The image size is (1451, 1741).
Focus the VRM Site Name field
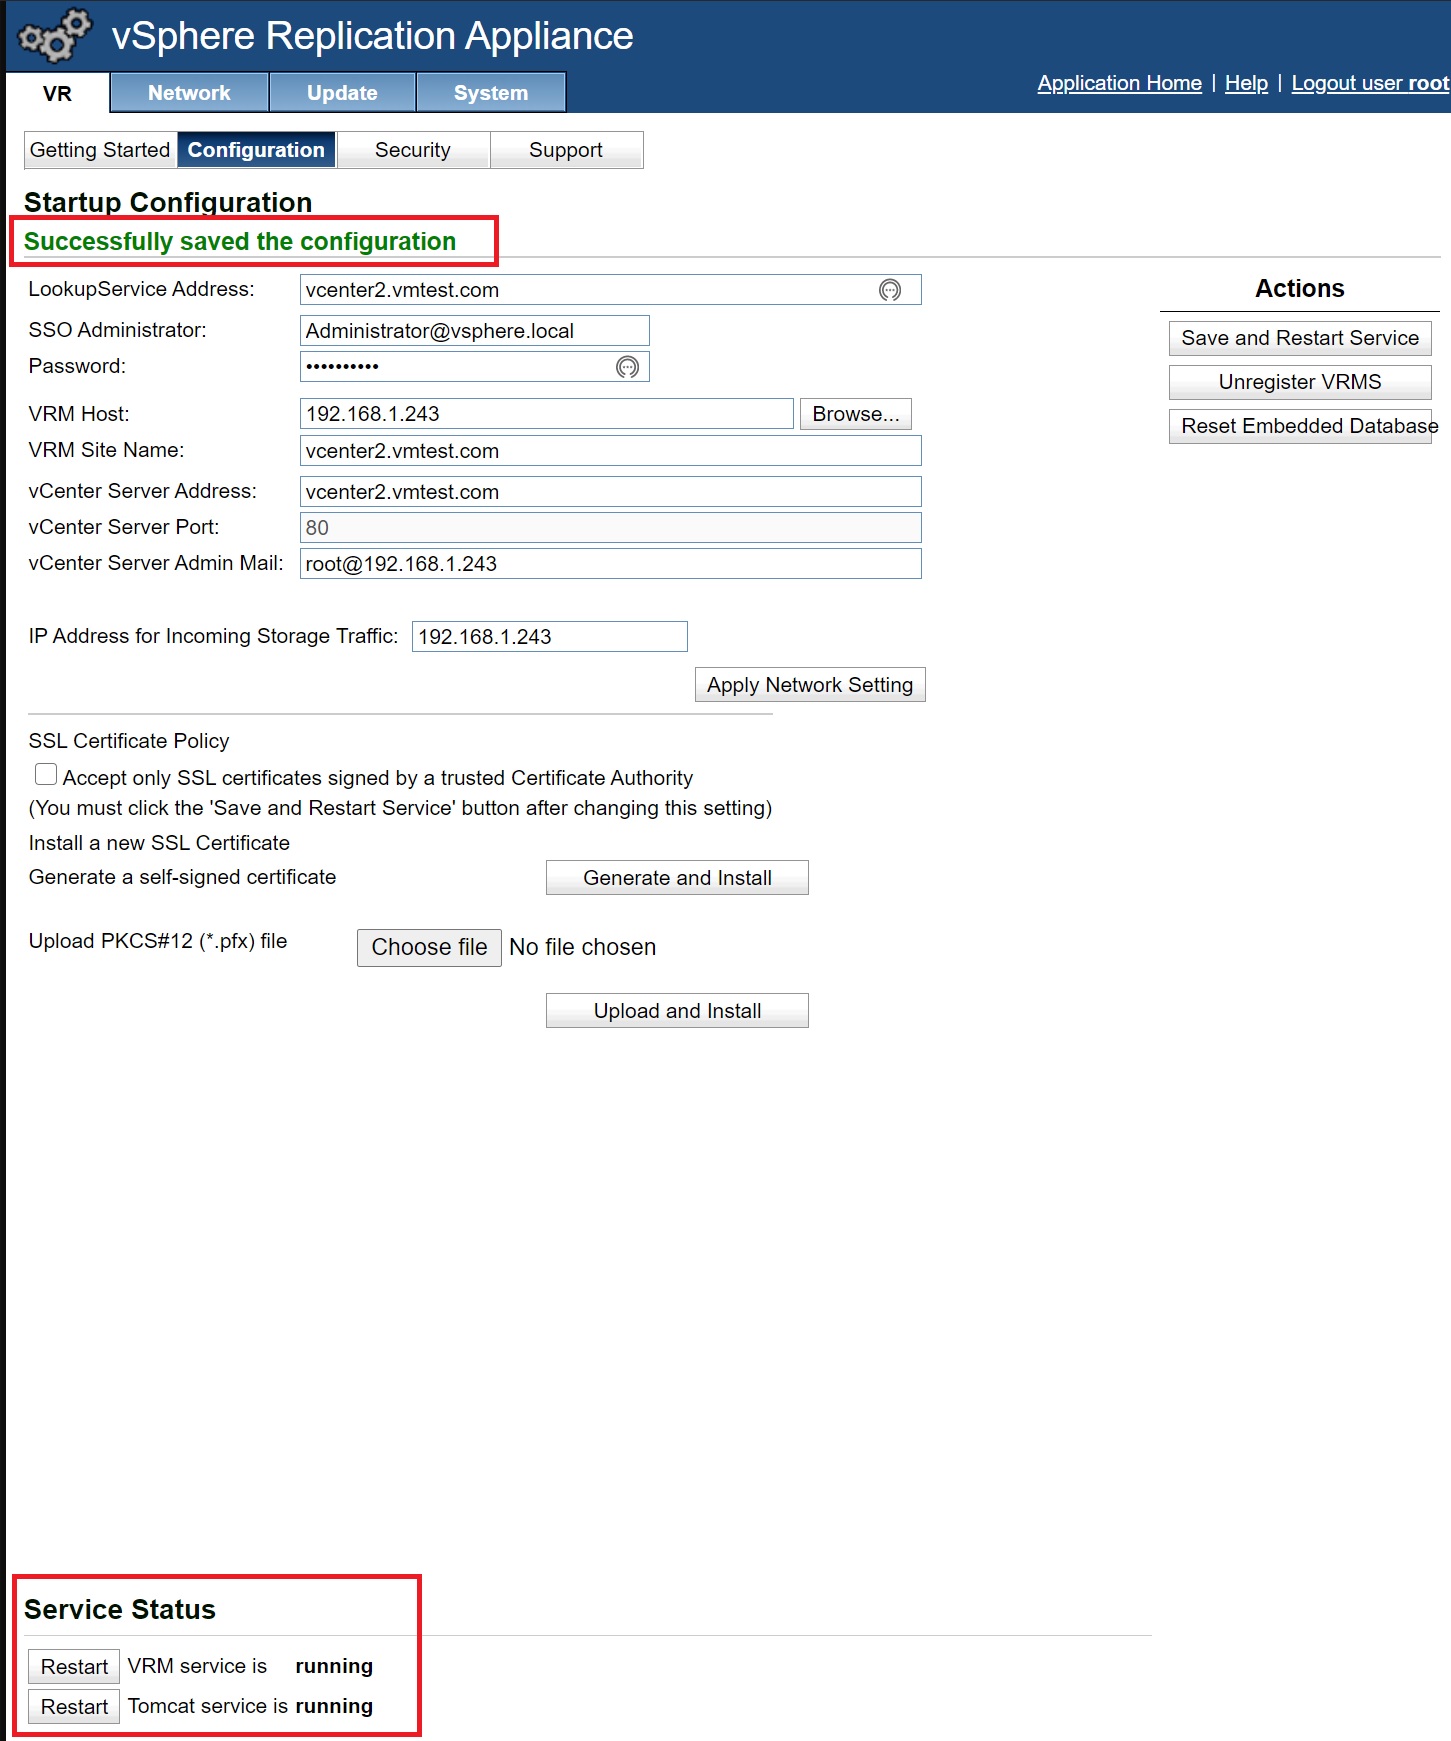click(x=610, y=451)
